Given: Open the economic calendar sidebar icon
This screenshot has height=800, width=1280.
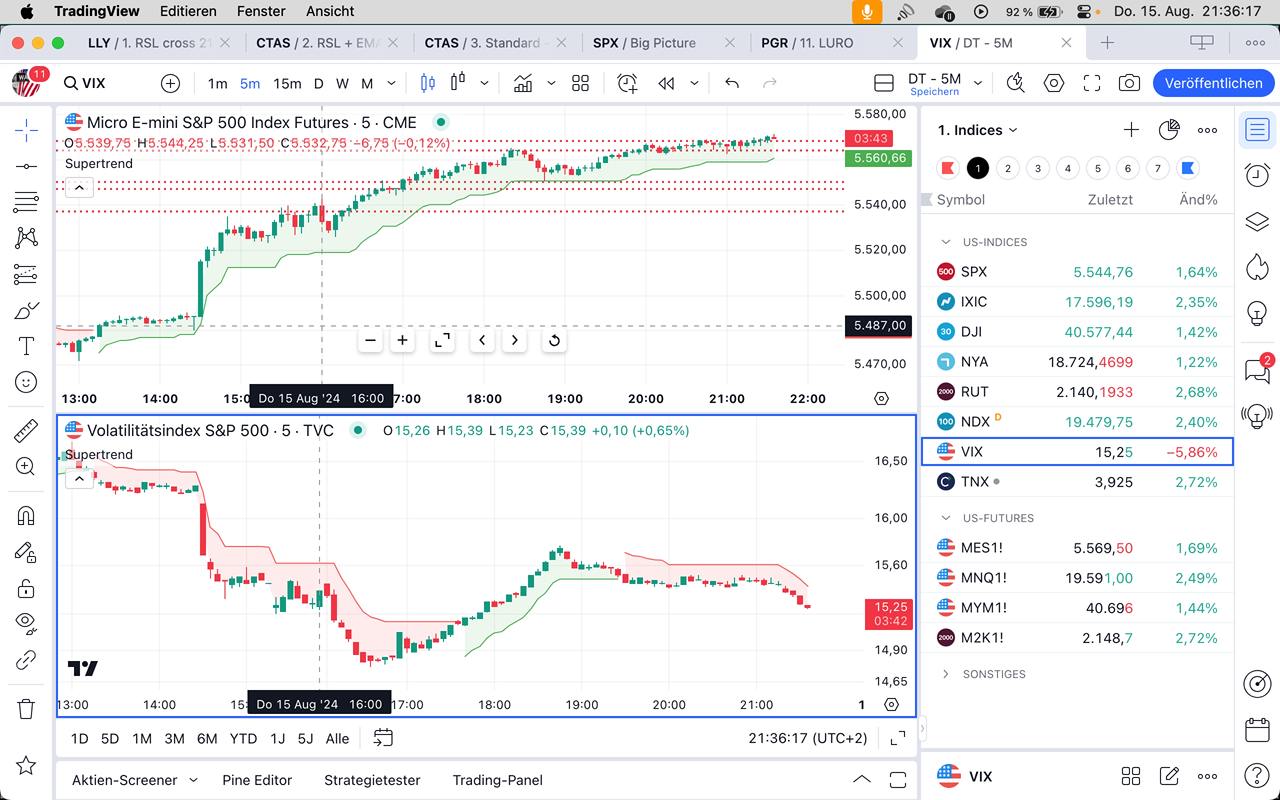Looking at the screenshot, I should pyautogui.click(x=1257, y=730).
